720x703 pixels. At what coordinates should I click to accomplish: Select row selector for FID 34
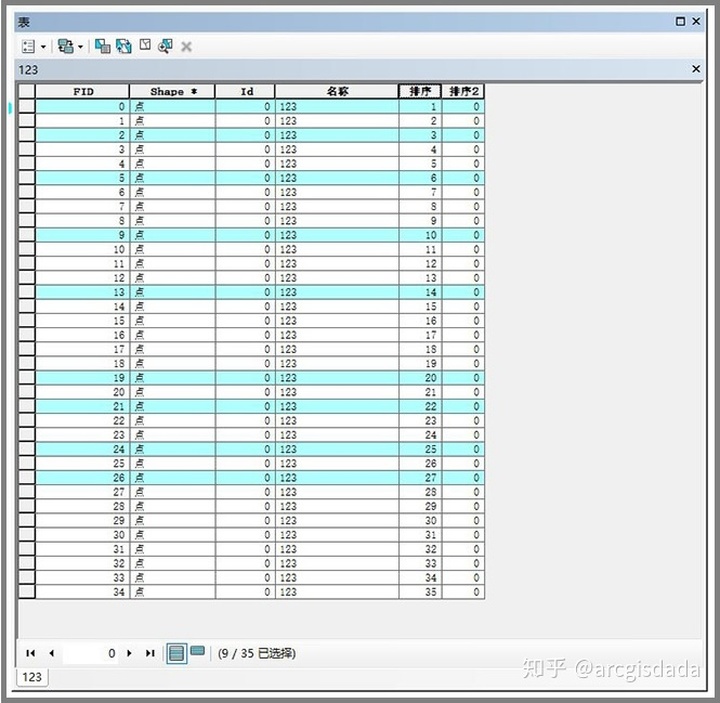(x=27, y=591)
